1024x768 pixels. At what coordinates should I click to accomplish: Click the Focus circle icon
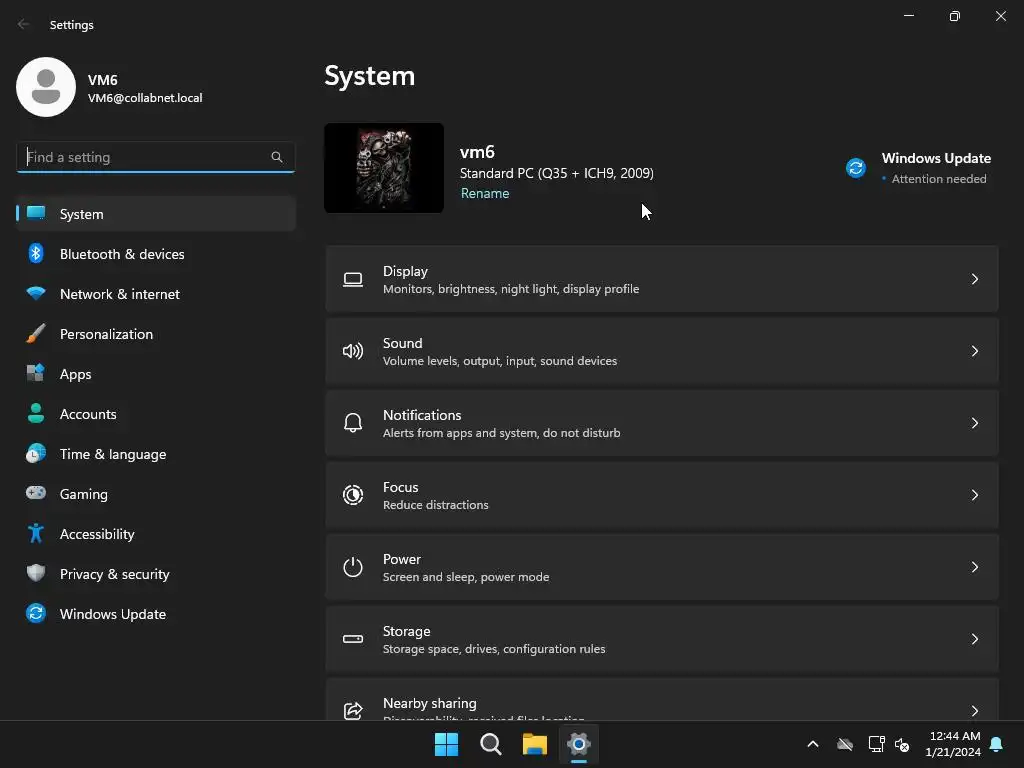tap(353, 495)
